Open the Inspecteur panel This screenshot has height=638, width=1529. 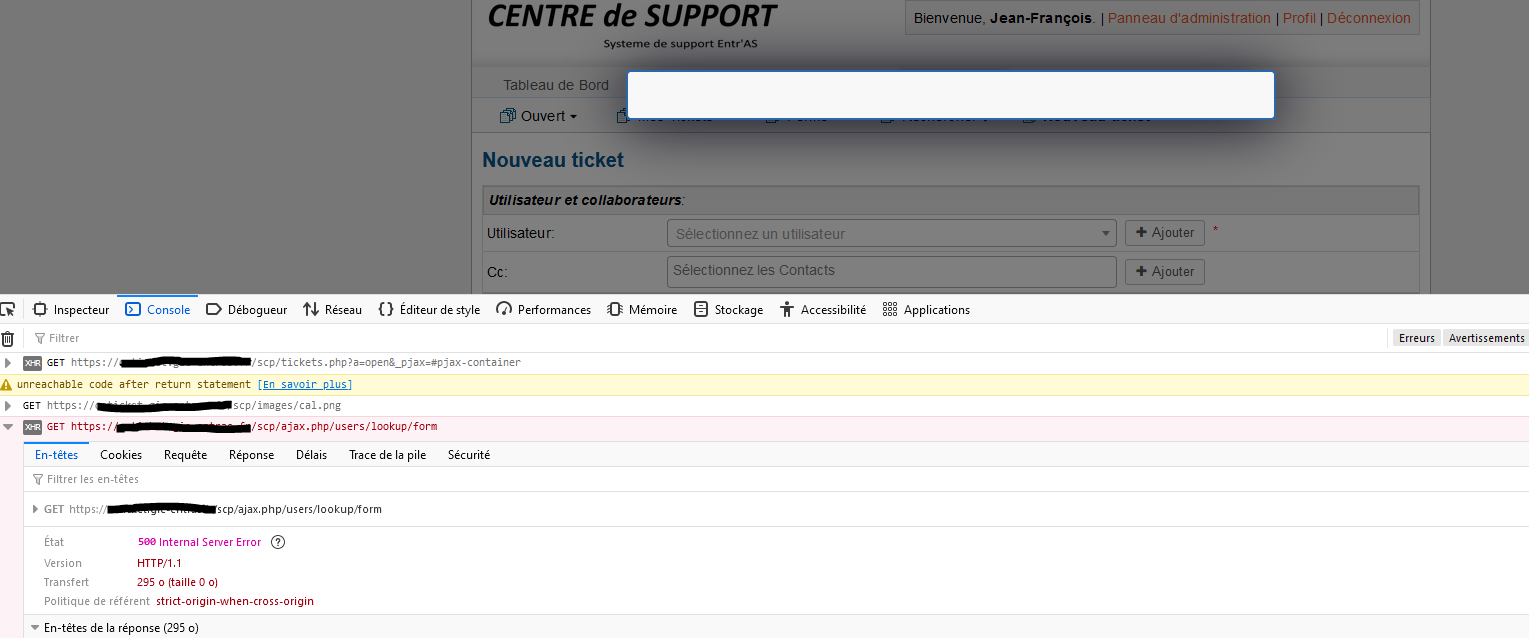71,310
